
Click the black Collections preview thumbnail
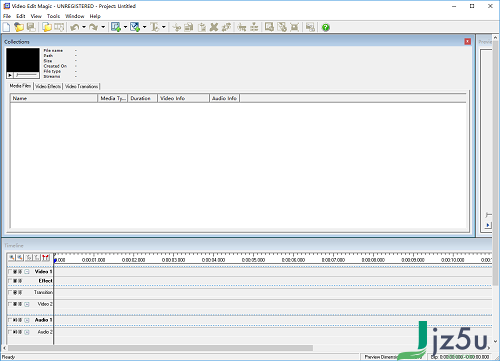[23, 60]
